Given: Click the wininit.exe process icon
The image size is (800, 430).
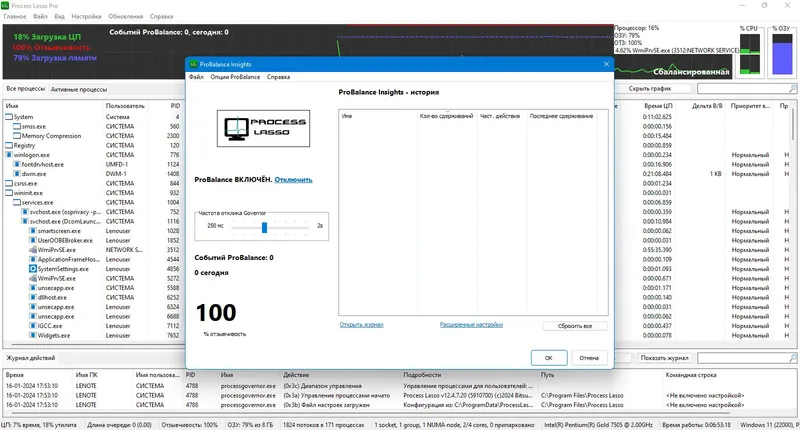Looking at the screenshot, I should 9,193.
